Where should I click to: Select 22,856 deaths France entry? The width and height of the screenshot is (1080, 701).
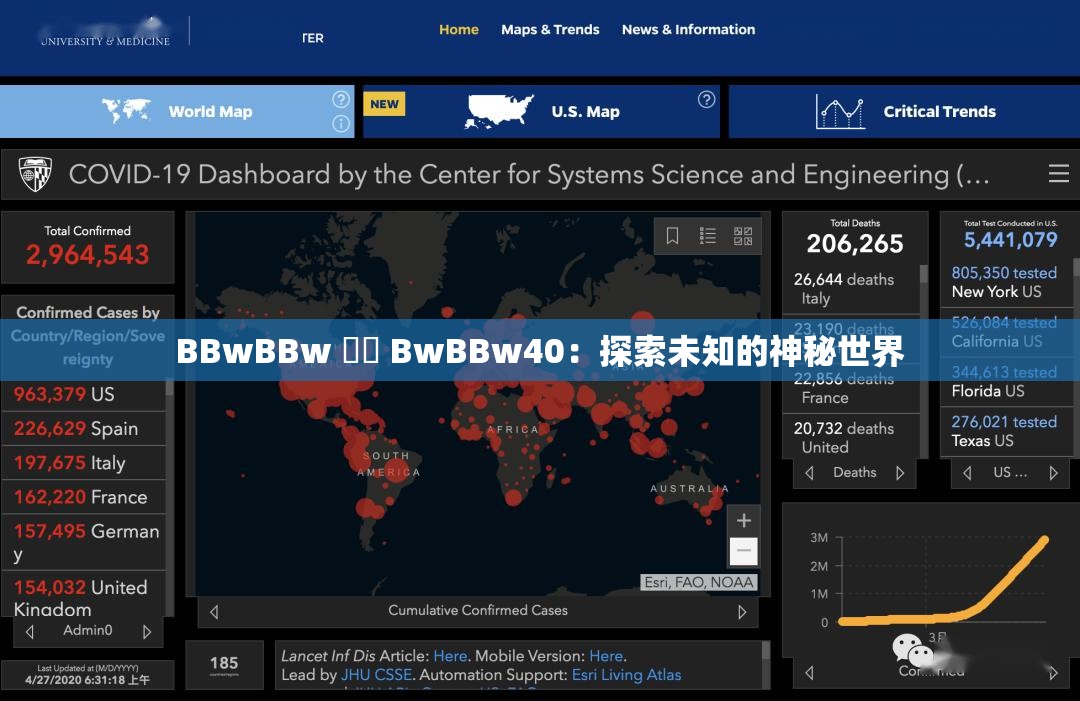(851, 389)
